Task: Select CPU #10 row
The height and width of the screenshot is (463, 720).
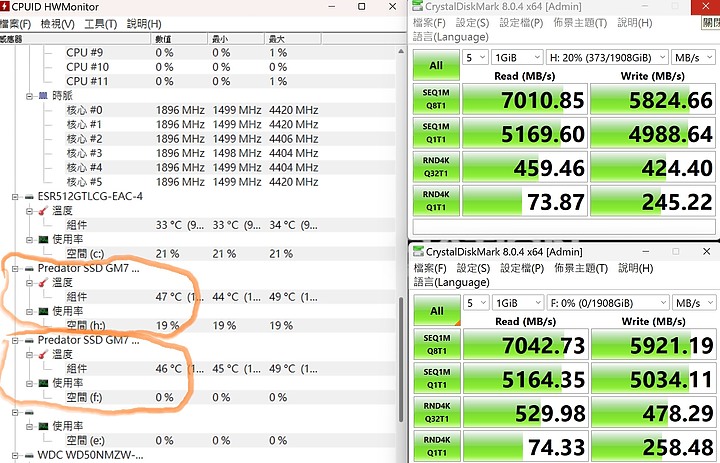Action: click(x=197, y=67)
